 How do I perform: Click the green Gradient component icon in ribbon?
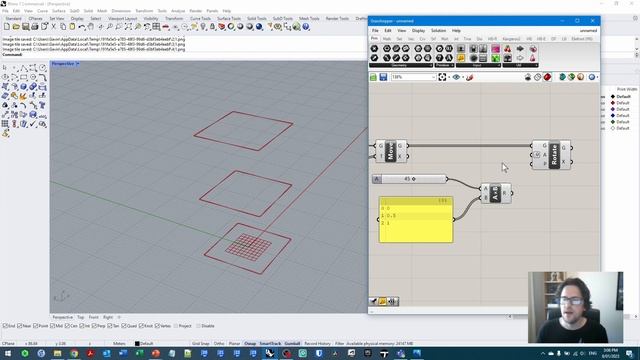pyautogui.click(x=496, y=58)
